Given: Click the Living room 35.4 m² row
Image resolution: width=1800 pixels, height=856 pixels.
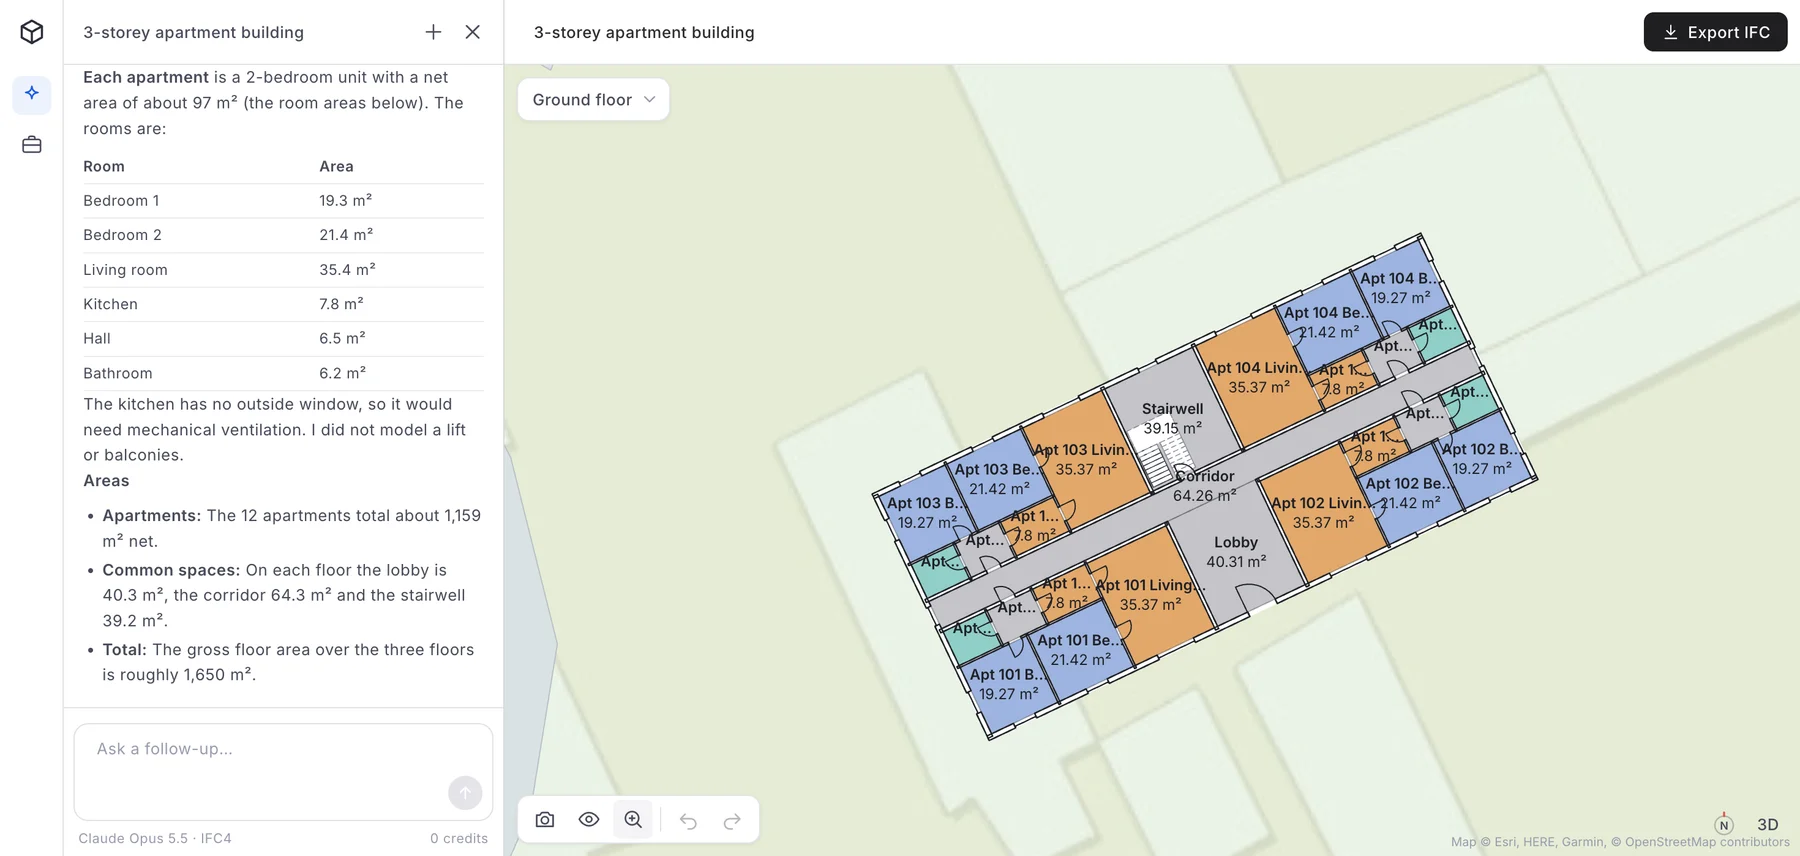Looking at the screenshot, I should pyautogui.click(x=283, y=270).
